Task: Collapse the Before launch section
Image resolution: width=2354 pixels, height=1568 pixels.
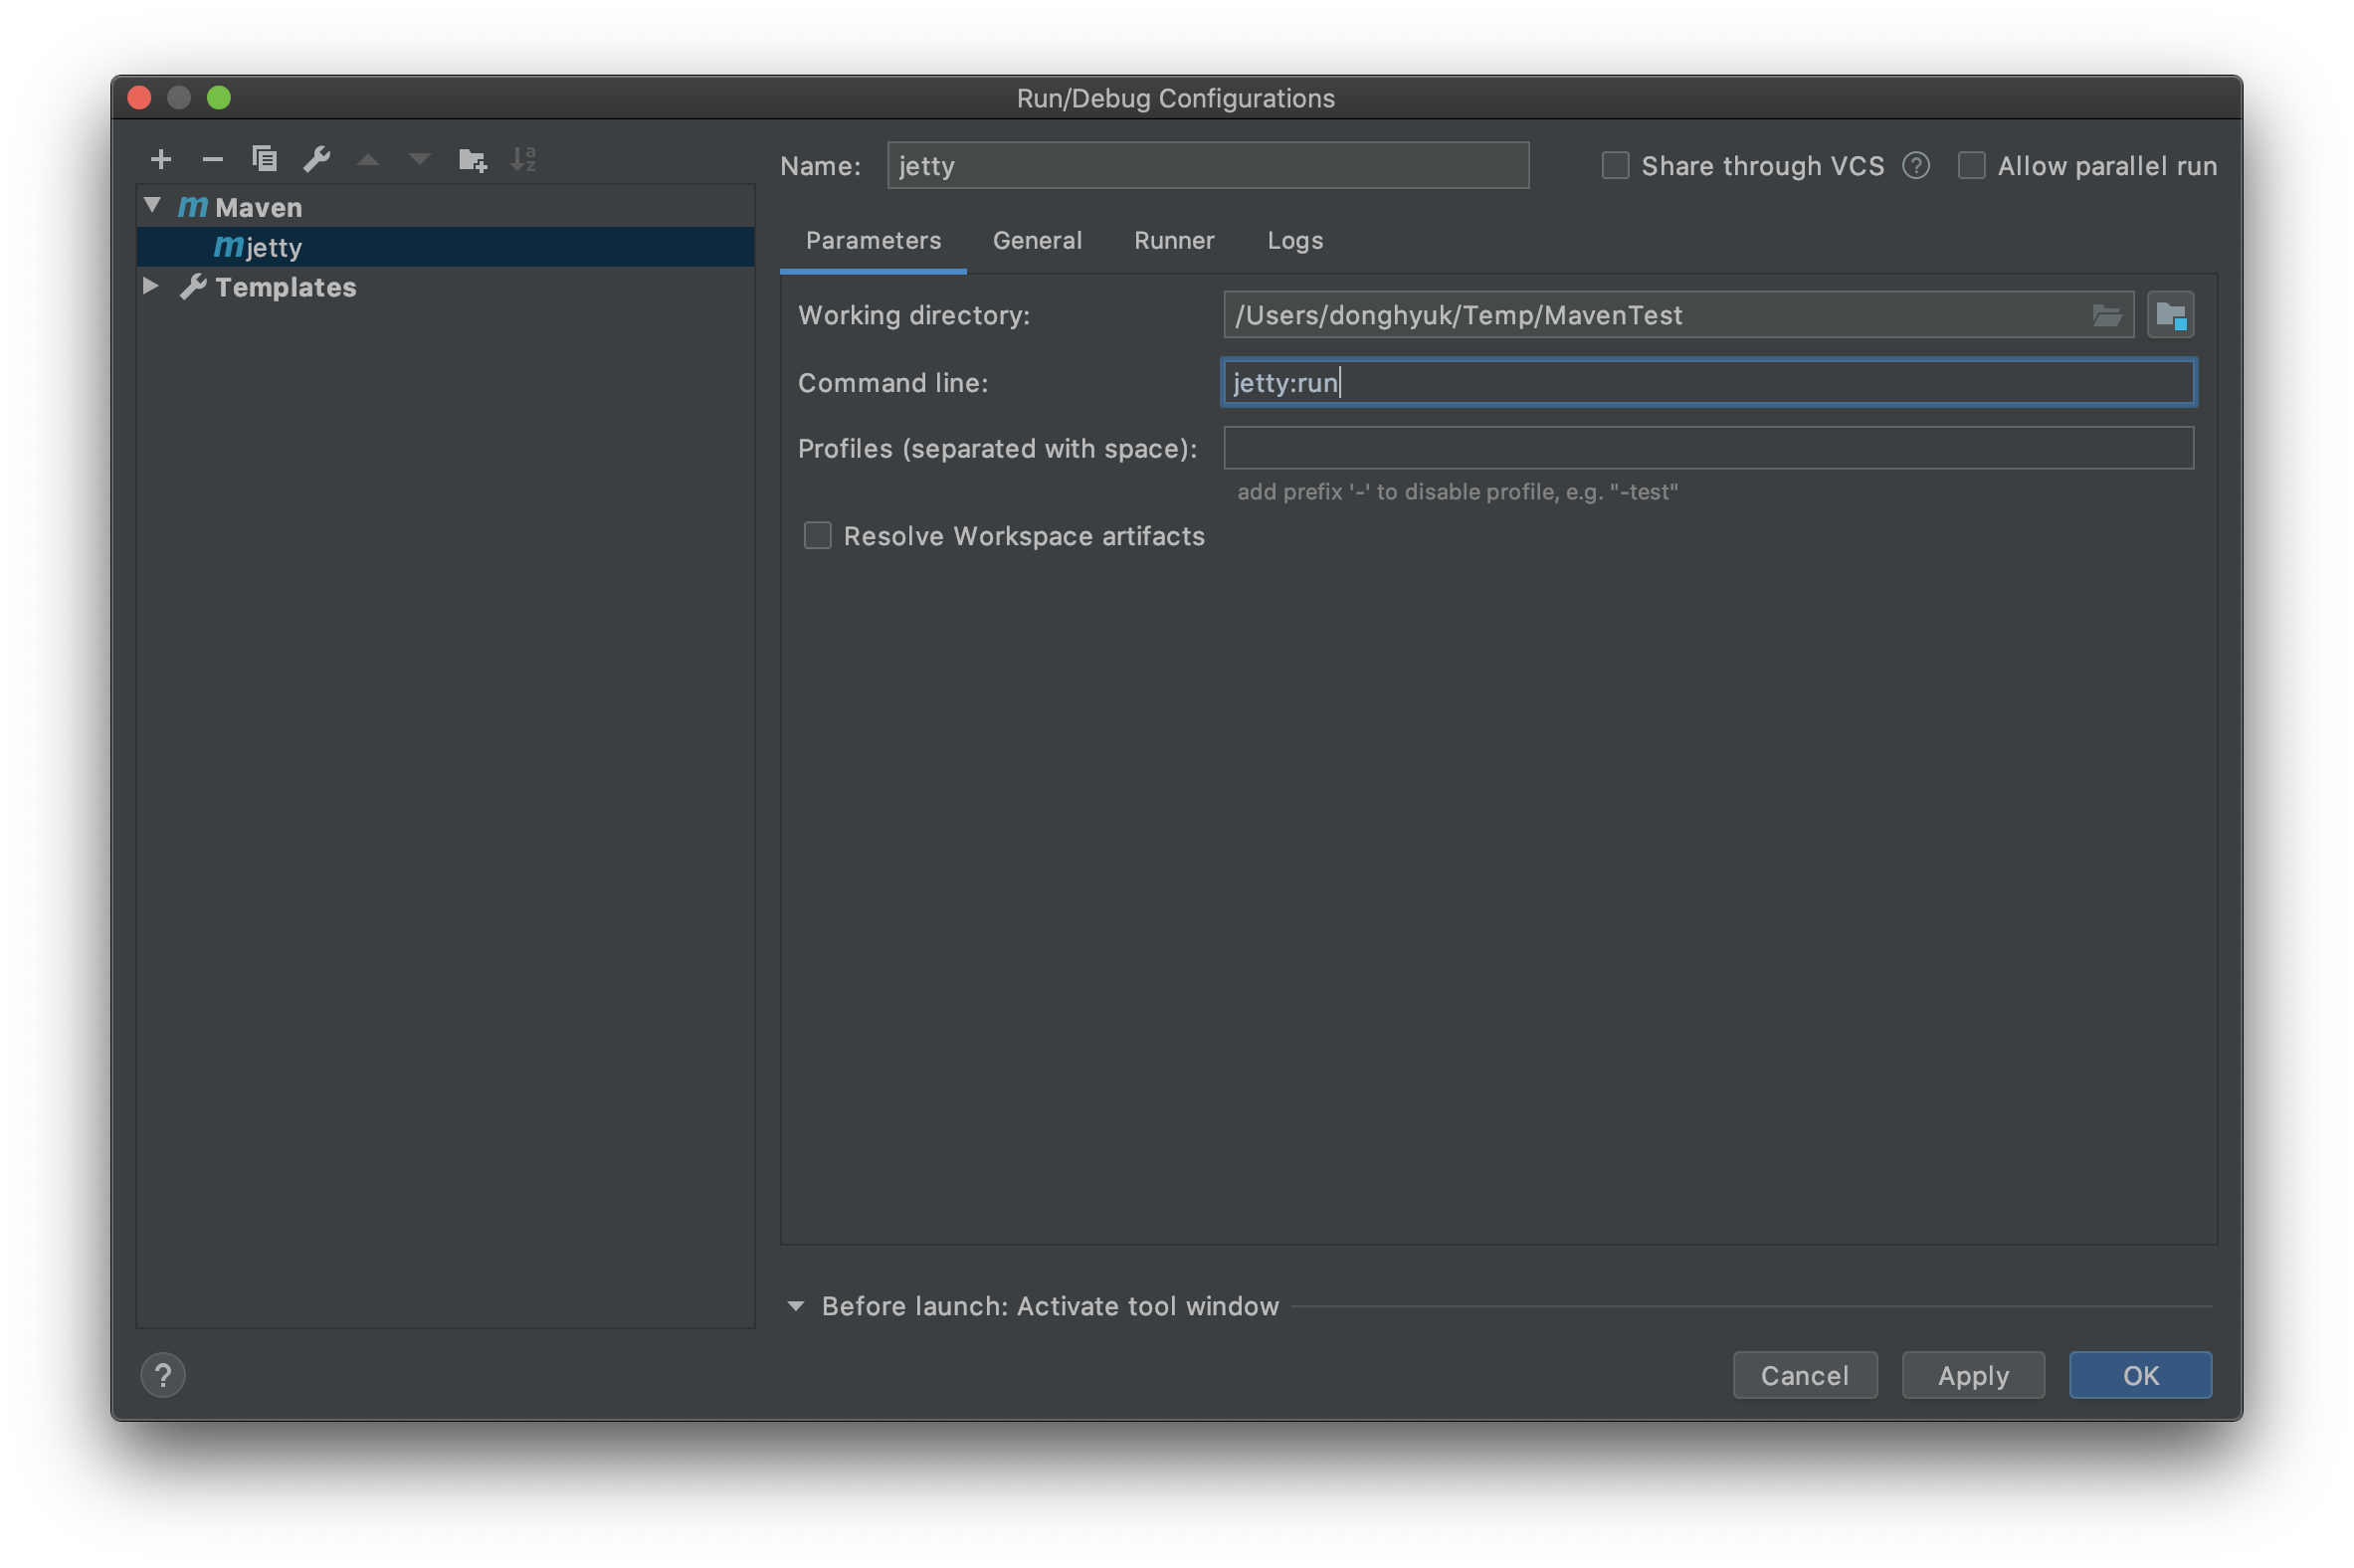Action: (x=796, y=1306)
